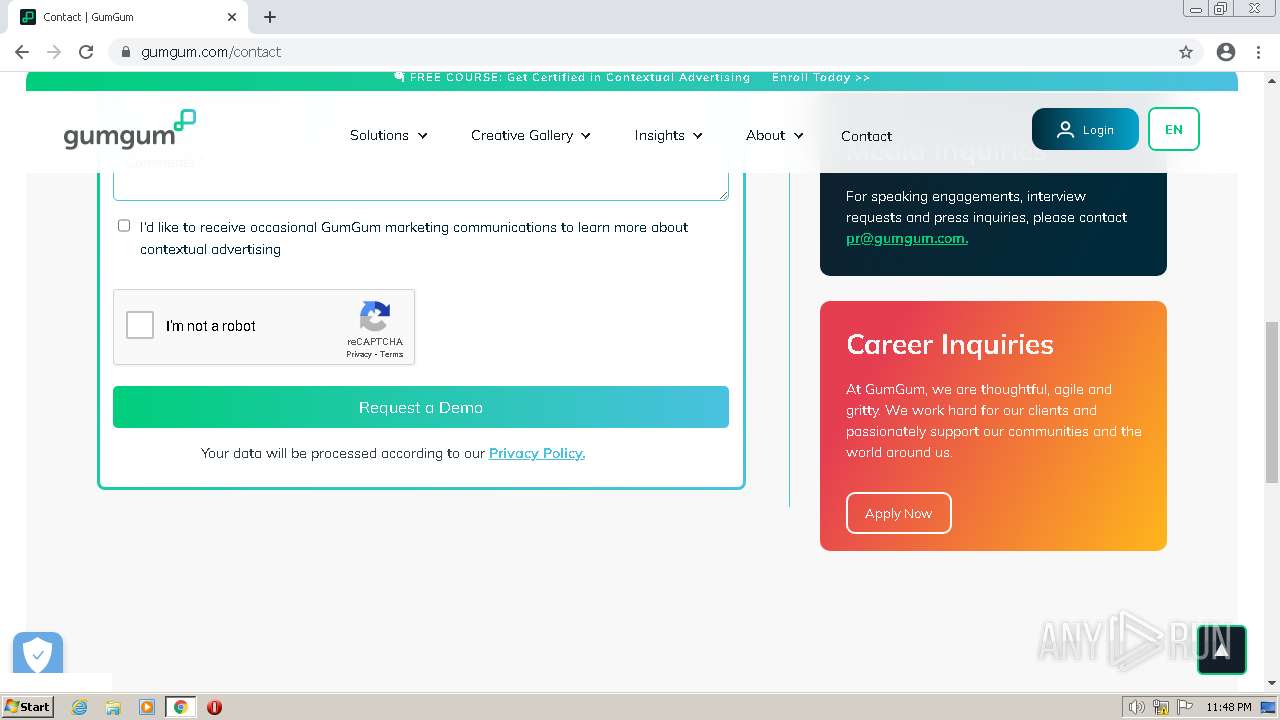
Task: Expand the About dropdown menu
Action: [x=775, y=135]
